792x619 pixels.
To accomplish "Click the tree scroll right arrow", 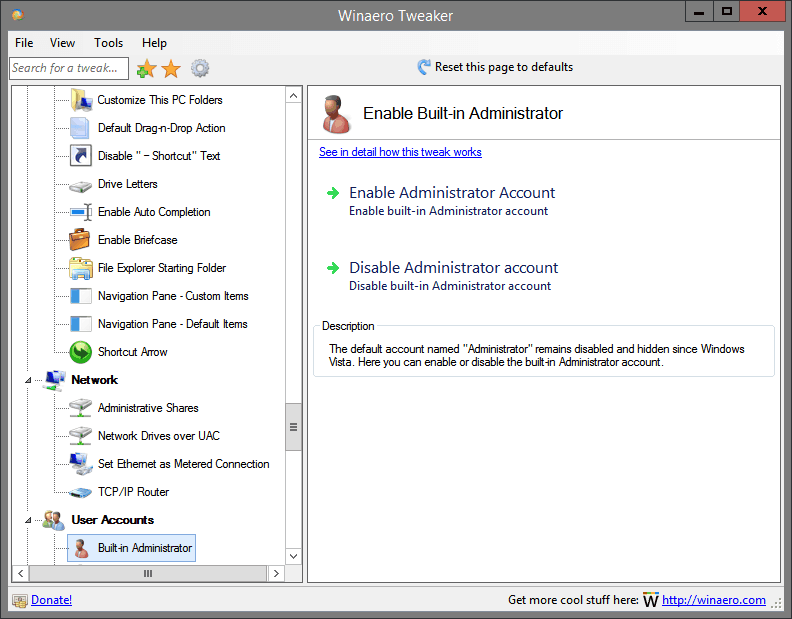I will tap(276, 574).
